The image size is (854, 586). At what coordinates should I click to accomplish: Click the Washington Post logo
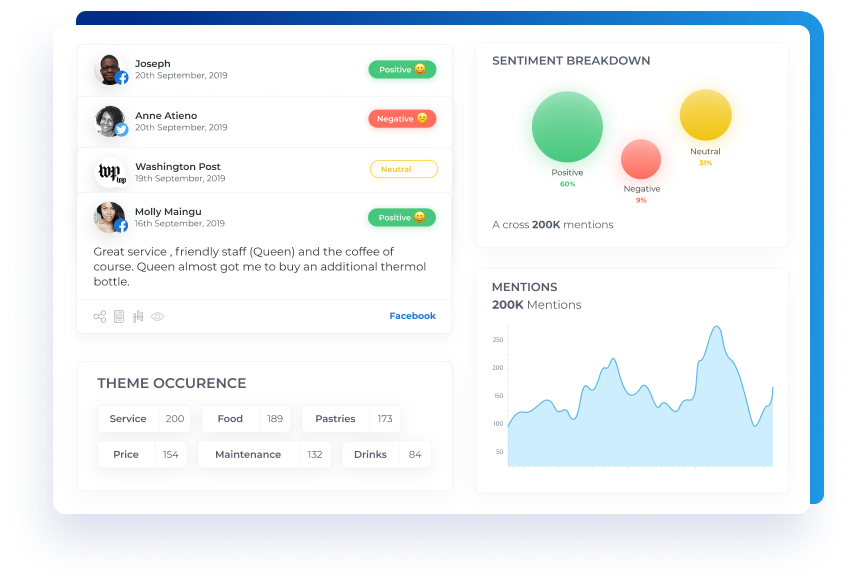click(x=110, y=172)
